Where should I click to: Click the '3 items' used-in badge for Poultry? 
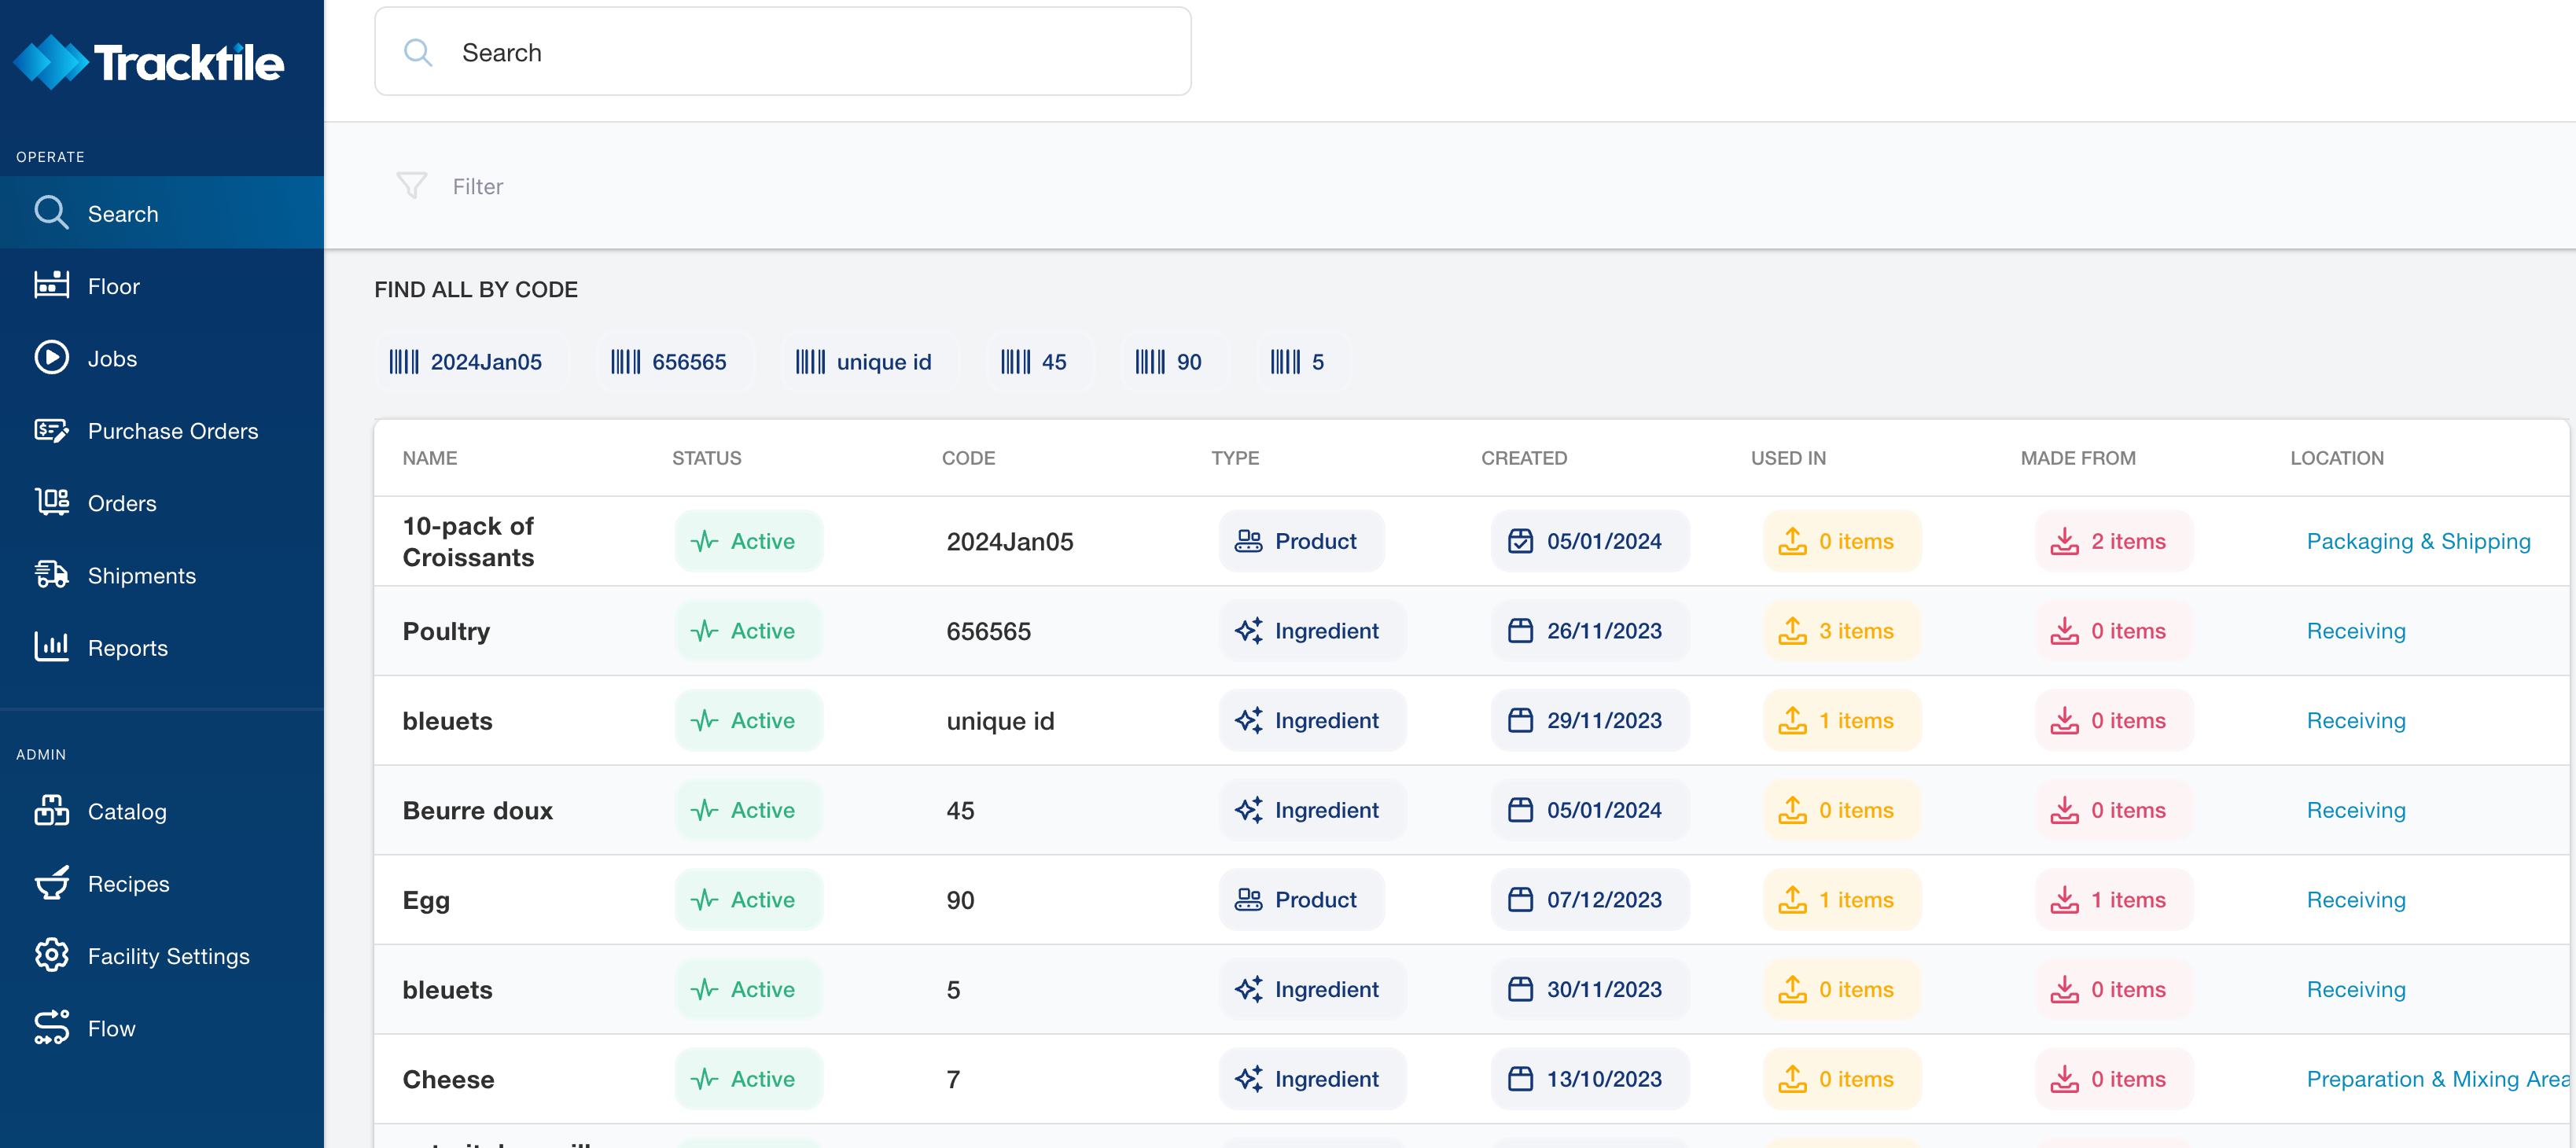1839,631
